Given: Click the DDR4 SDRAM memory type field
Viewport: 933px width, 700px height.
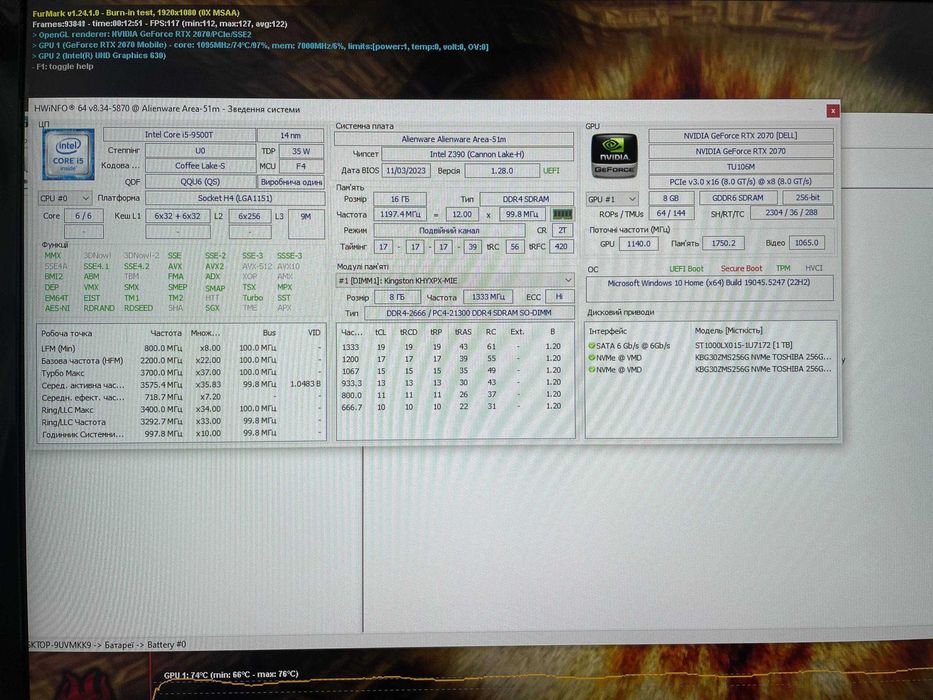Looking at the screenshot, I should (x=527, y=199).
